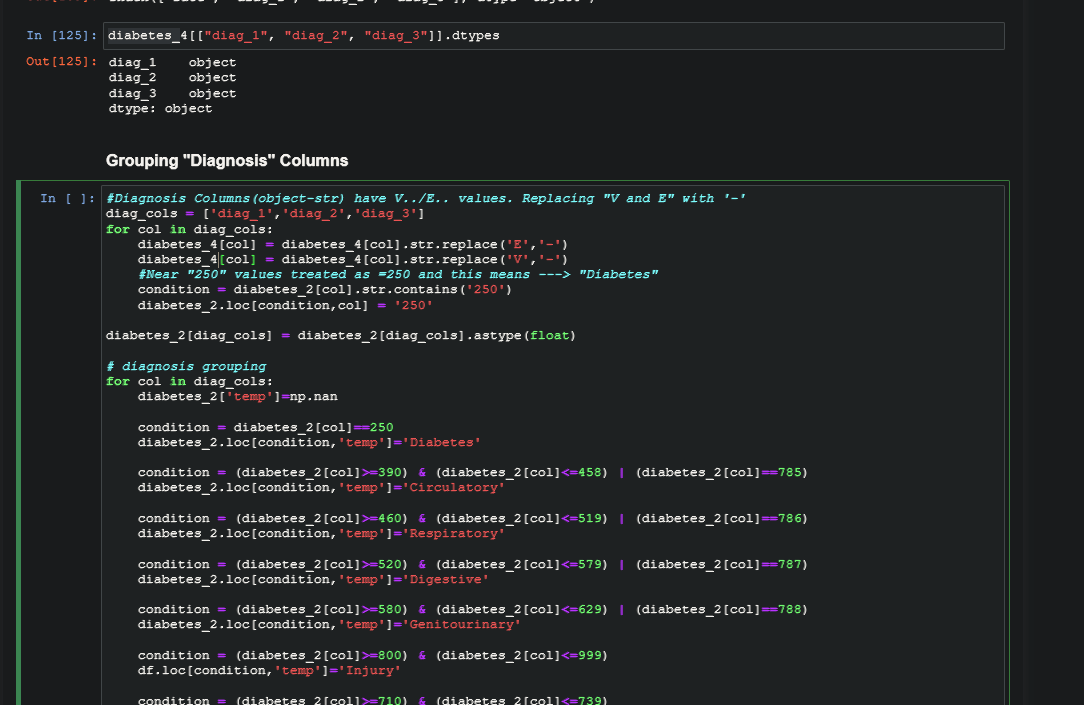This screenshot has height=705, width=1084.
Task: Click the In [ ] prompt of active cell
Action: pos(67,198)
